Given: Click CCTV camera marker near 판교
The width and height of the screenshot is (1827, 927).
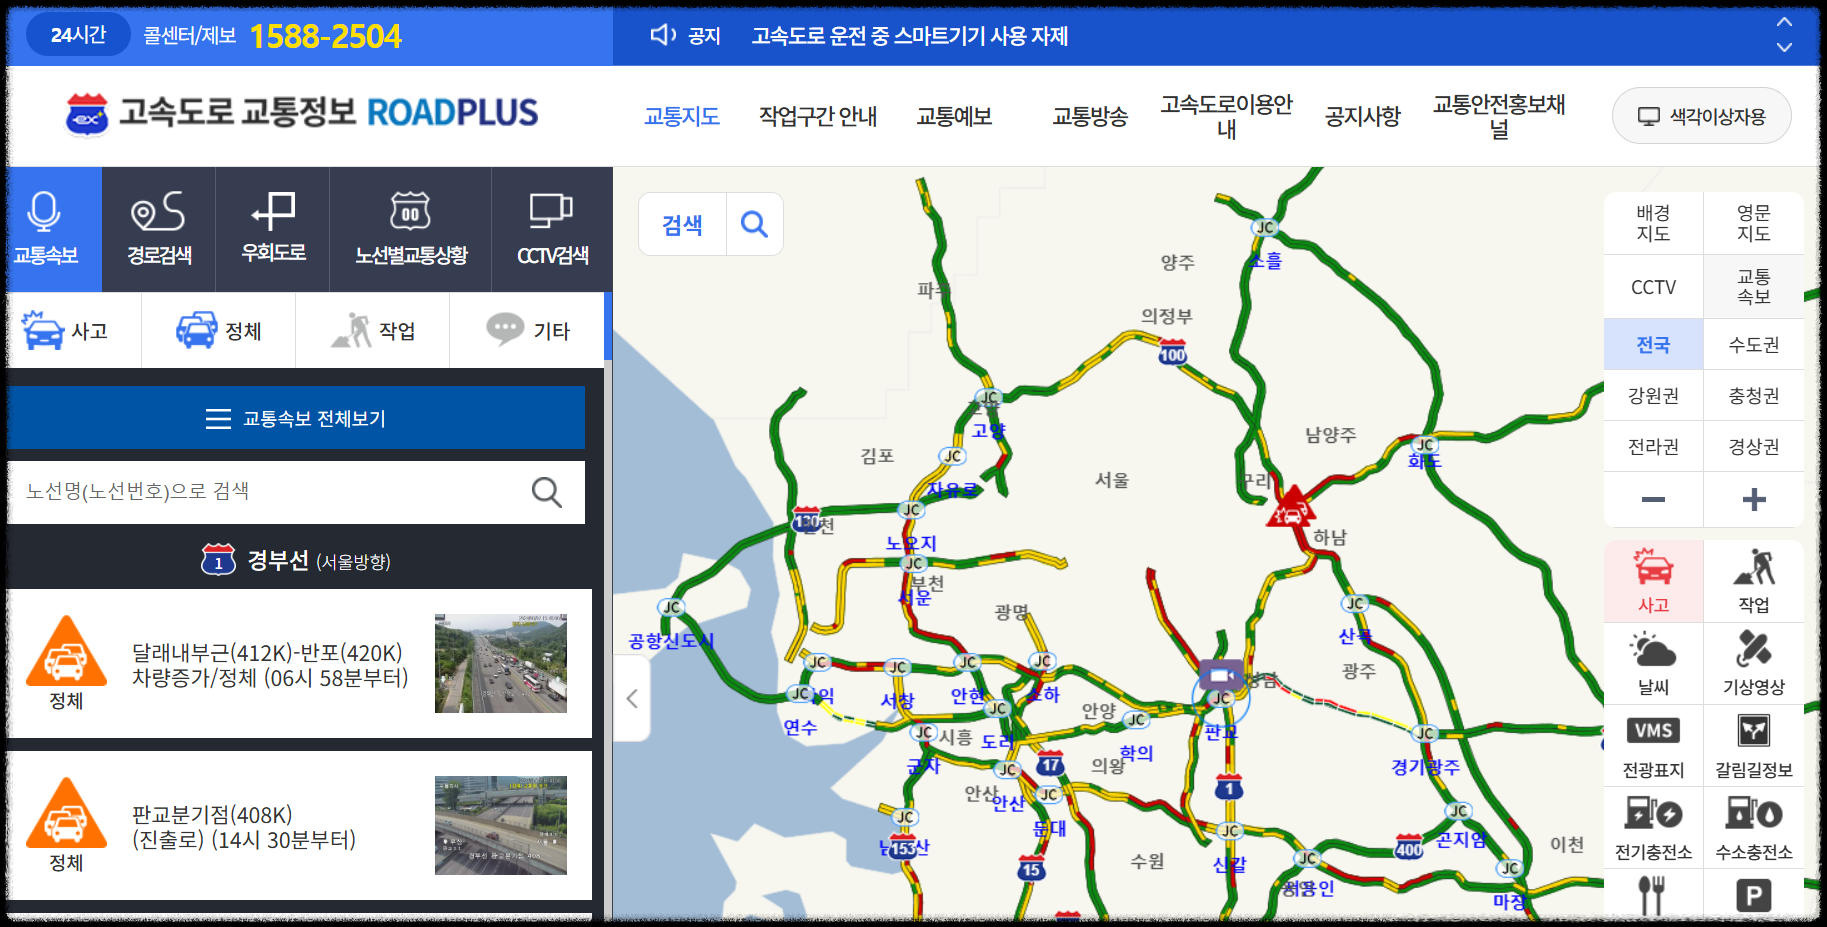Looking at the screenshot, I should [x=1221, y=676].
